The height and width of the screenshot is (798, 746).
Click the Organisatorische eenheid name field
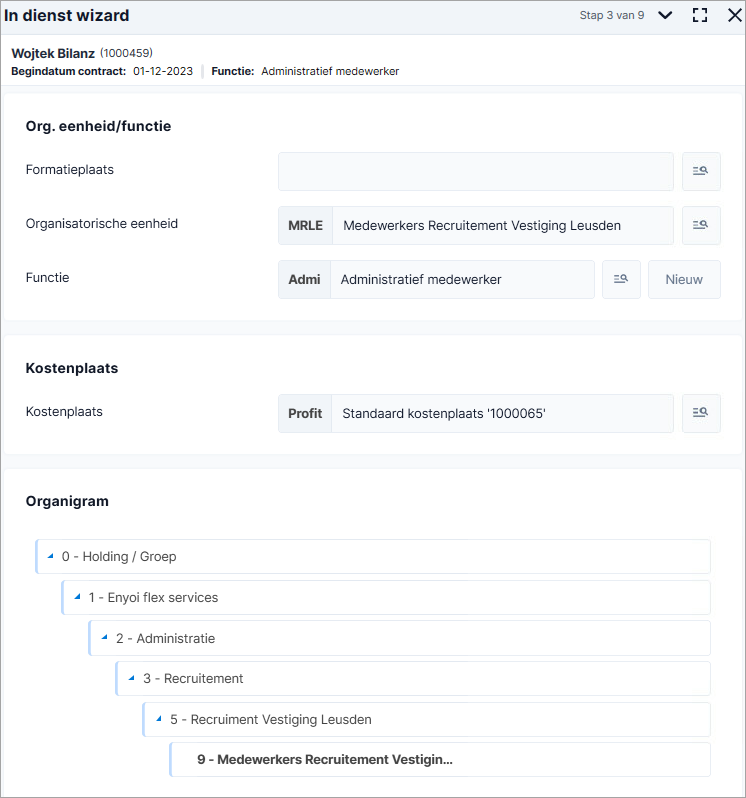(x=503, y=225)
